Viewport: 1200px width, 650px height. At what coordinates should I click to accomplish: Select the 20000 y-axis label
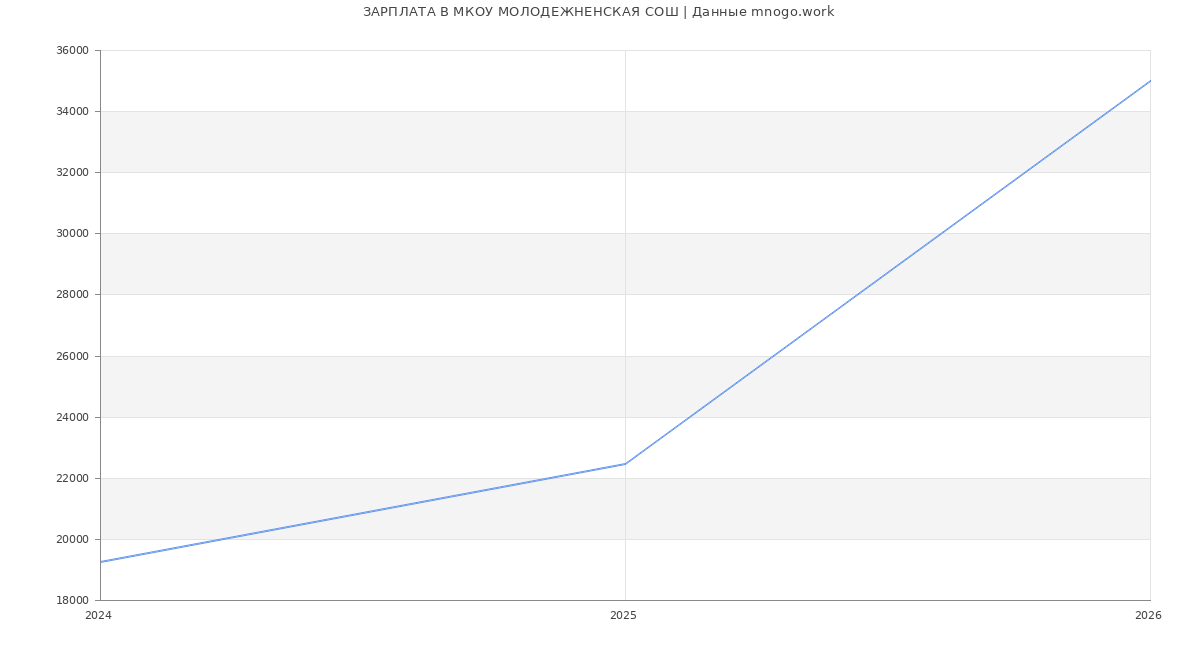pos(72,540)
